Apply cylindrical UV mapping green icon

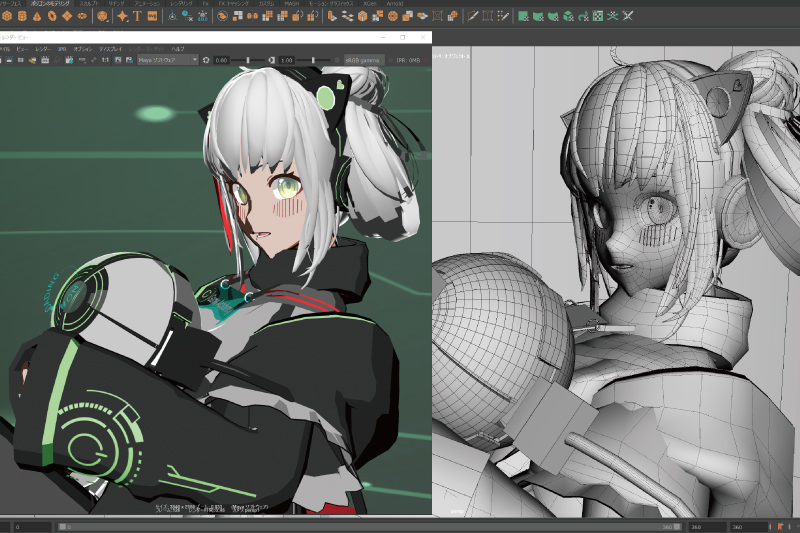pyautogui.click(x=538, y=16)
